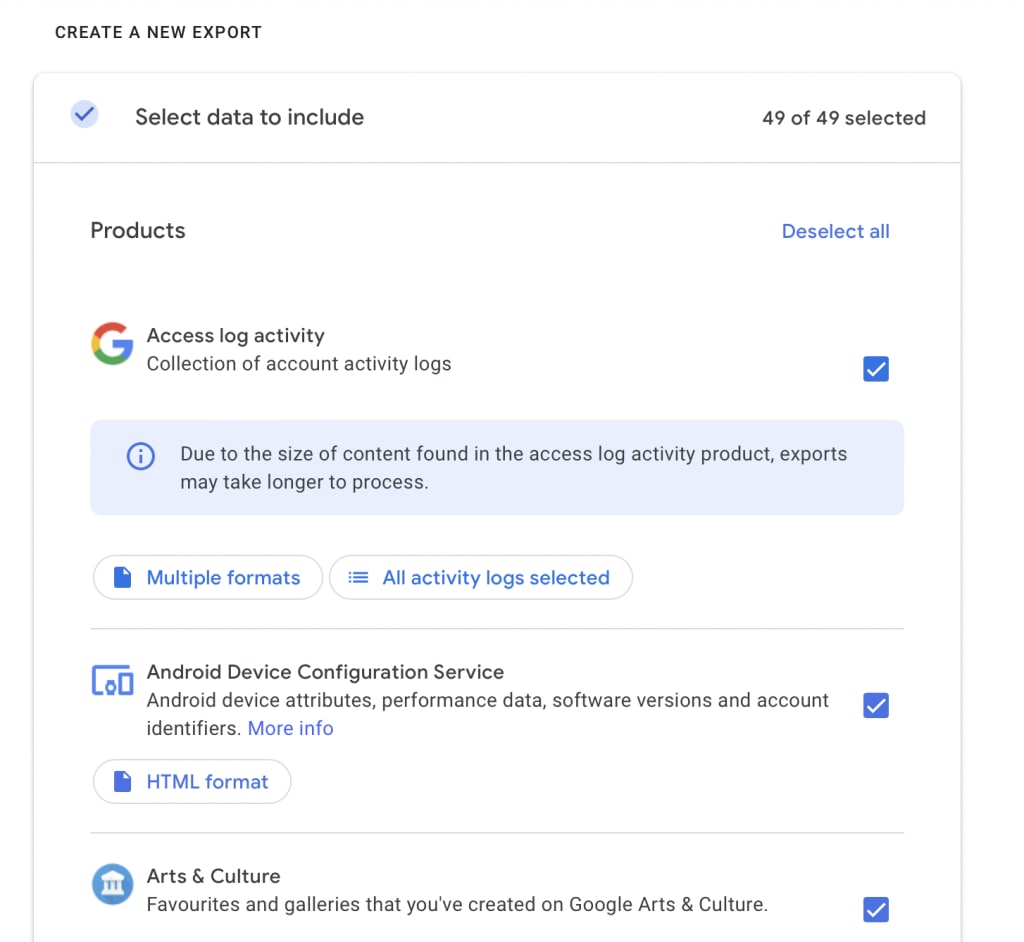Select the Access log activity title
Screen dimensions: 1024x942
point(236,336)
